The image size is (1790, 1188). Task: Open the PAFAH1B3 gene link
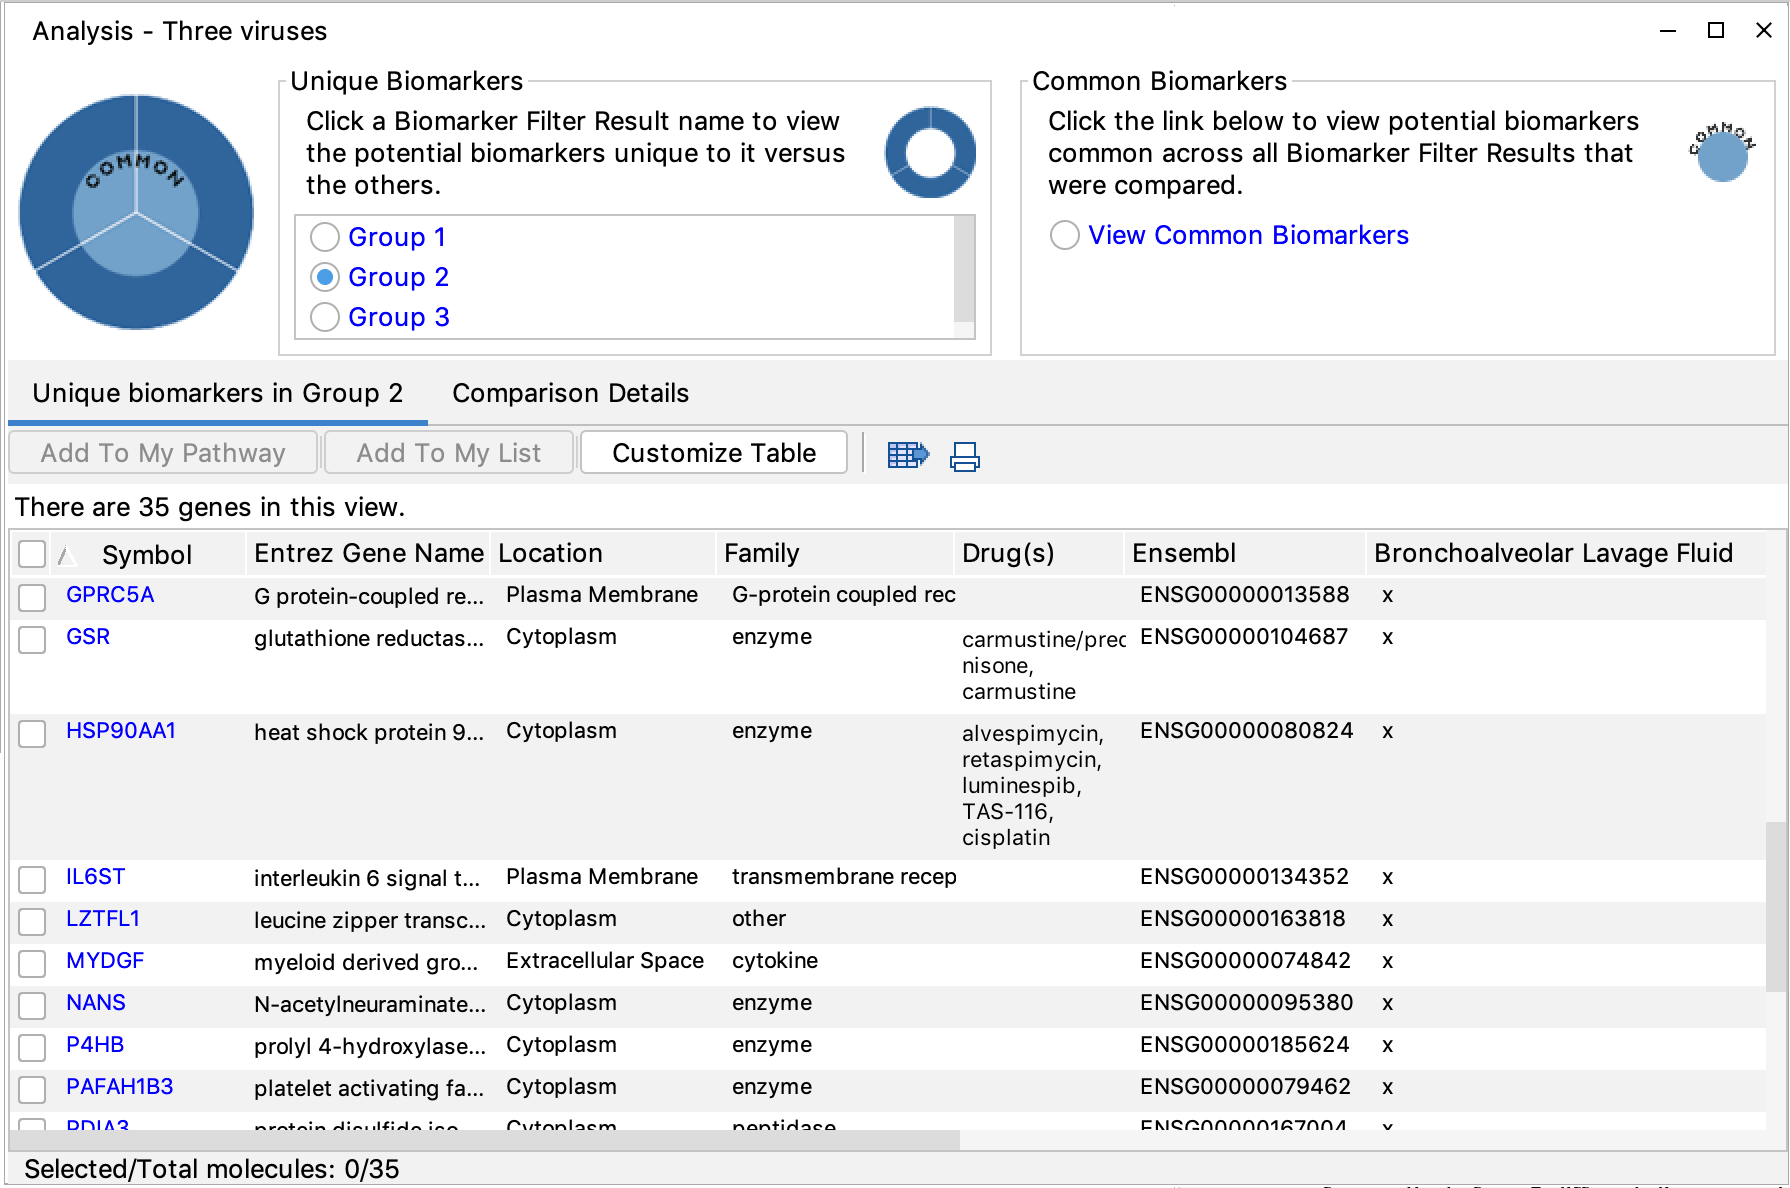(x=120, y=1087)
